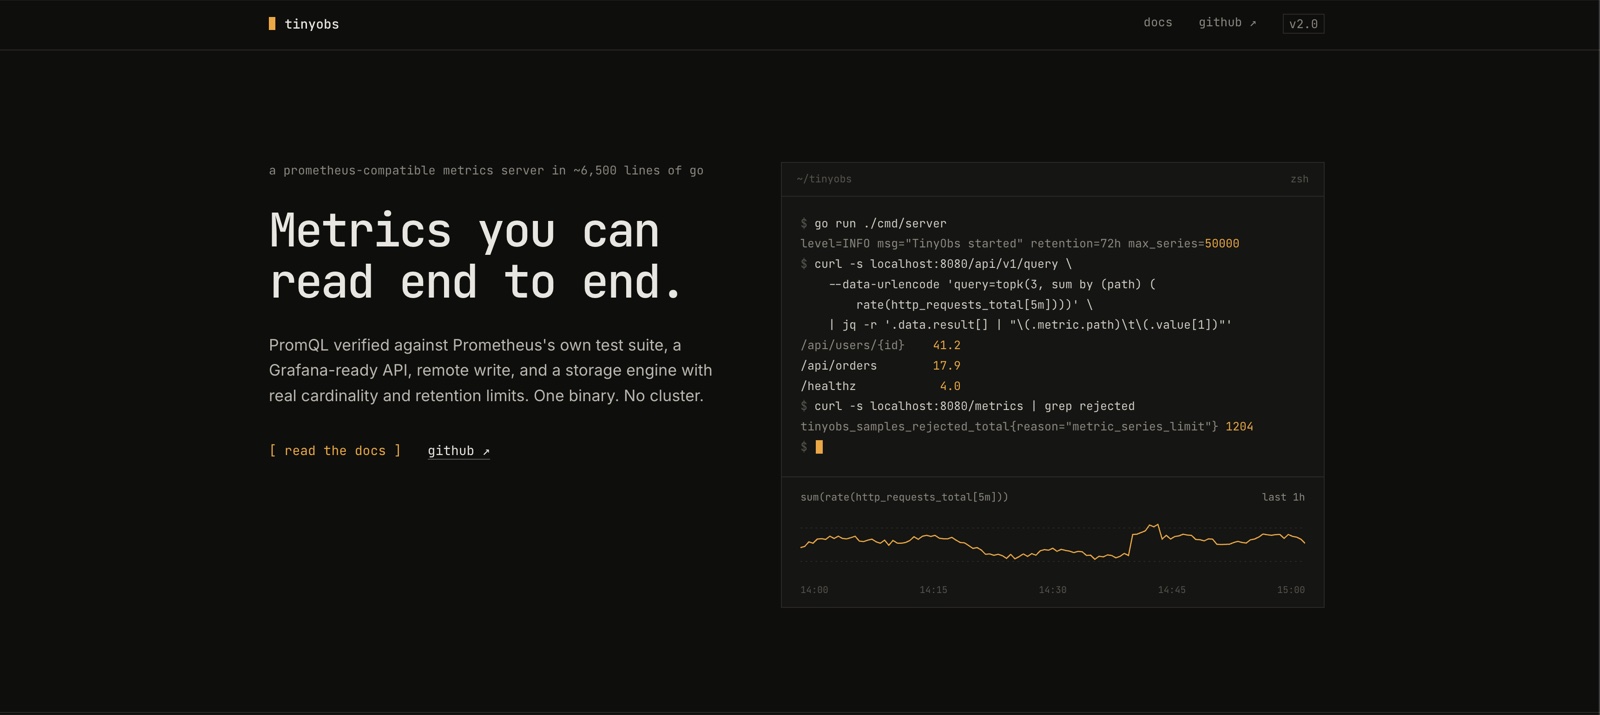Click the rejected count 1204
The height and width of the screenshot is (715, 1600).
click(x=1239, y=427)
